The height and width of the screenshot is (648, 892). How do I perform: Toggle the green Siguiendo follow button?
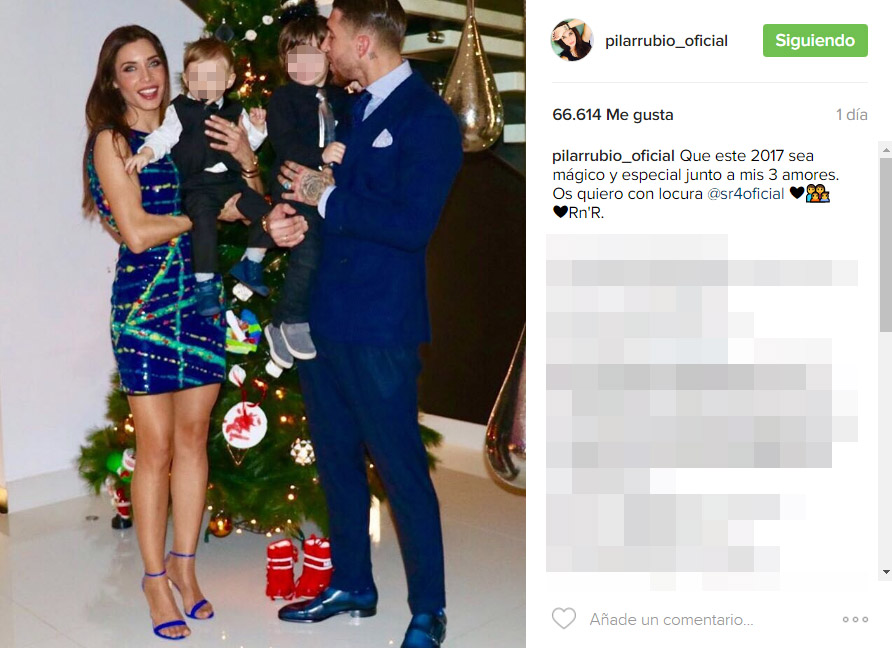(x=815, y=40)
